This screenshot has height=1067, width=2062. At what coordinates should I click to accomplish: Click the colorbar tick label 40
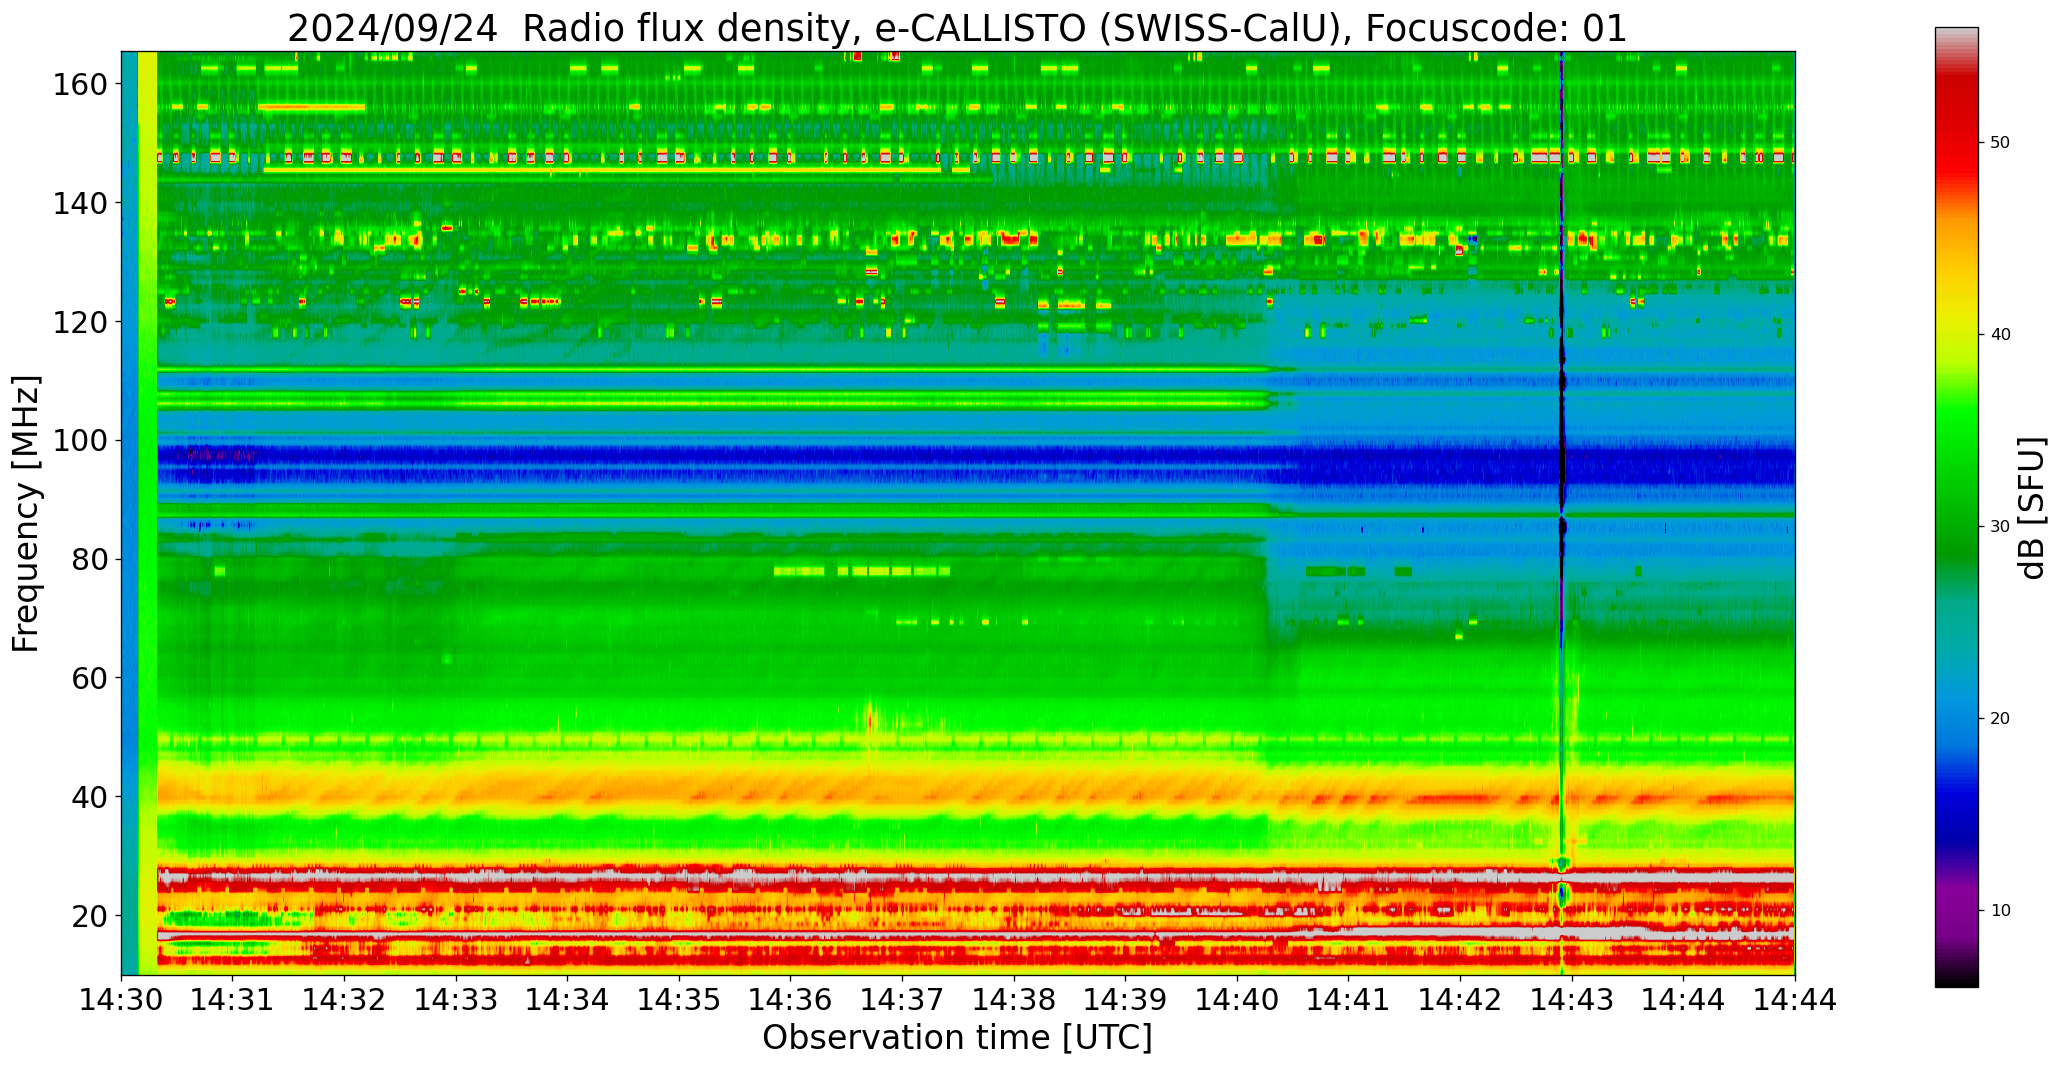click(2000, 334)
